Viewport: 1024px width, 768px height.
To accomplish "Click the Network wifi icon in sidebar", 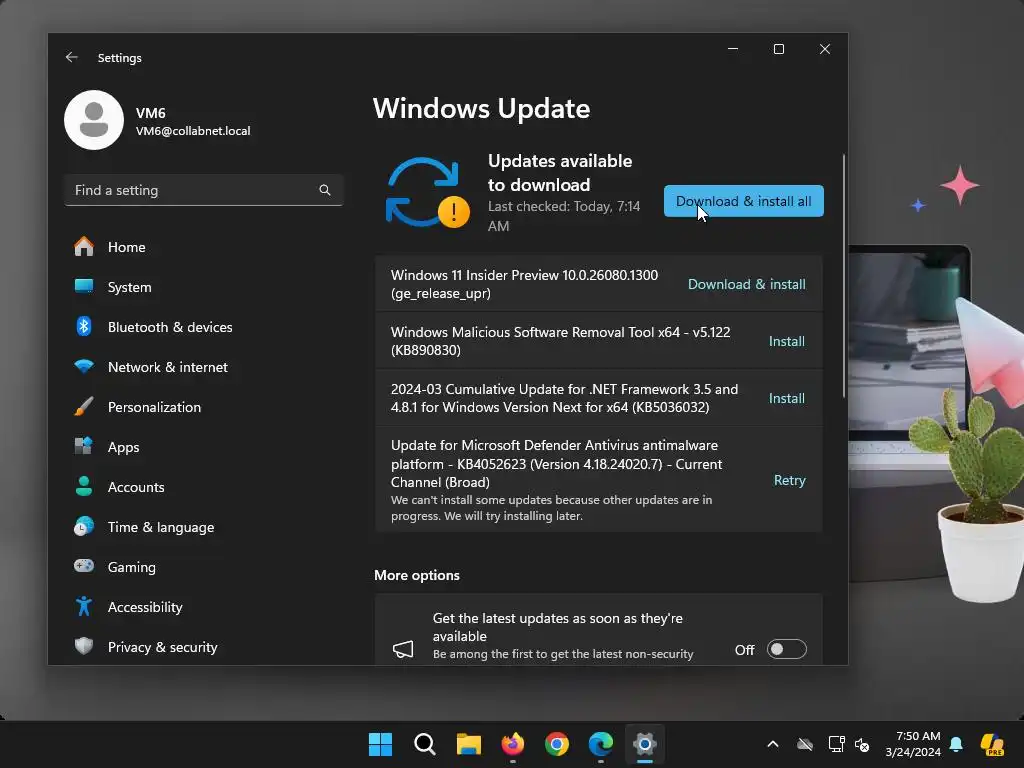I will pos(84,366).
